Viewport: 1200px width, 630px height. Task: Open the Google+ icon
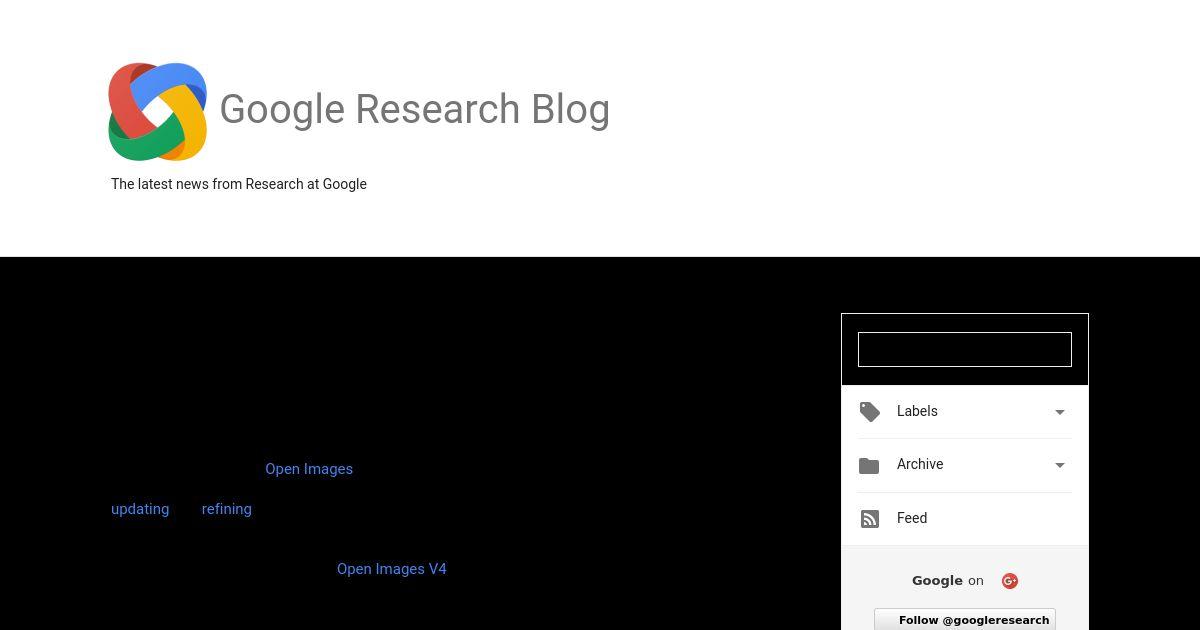[x=1010, y=581]
